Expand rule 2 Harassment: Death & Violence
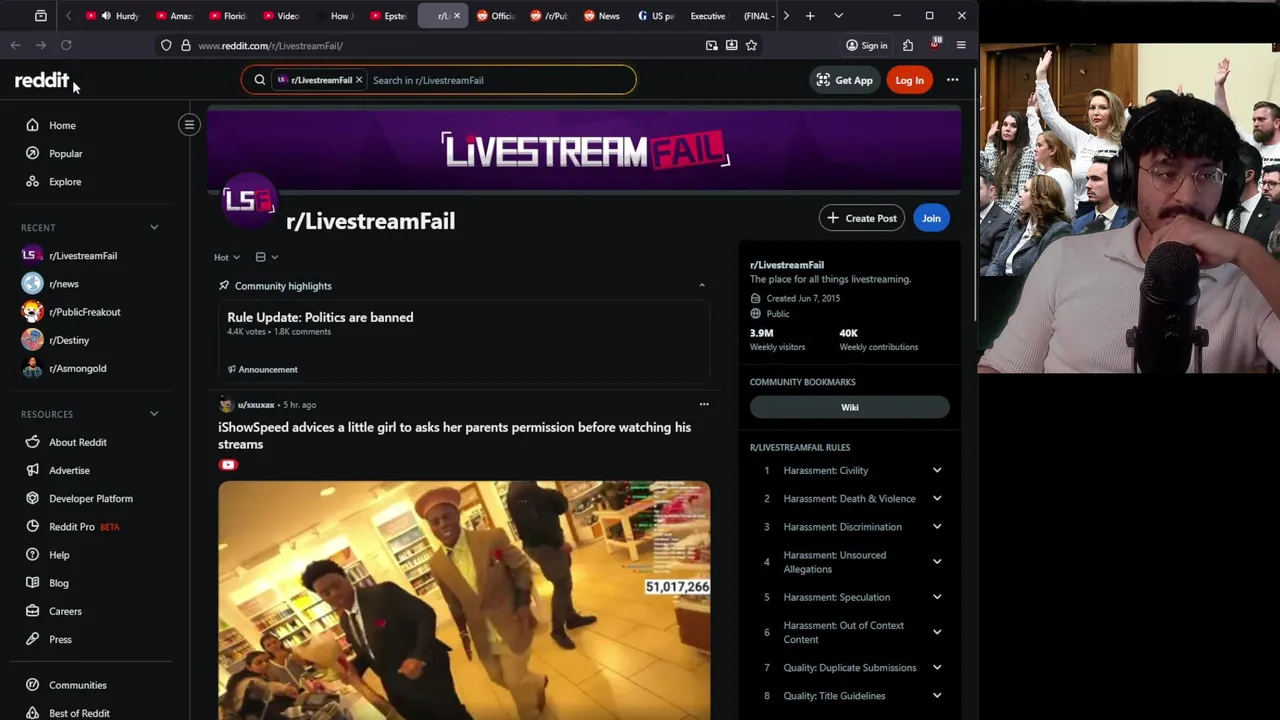 (x=937, y=498)
